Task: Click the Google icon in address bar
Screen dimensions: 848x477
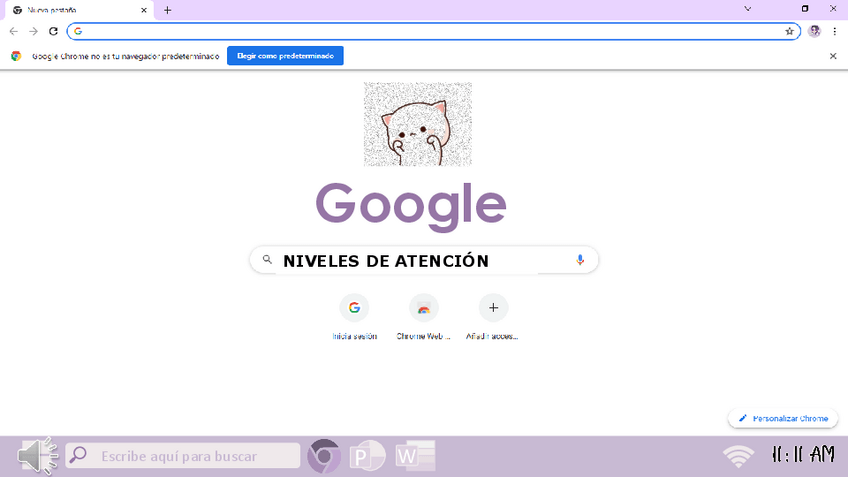Action: [x=78, y=31]
